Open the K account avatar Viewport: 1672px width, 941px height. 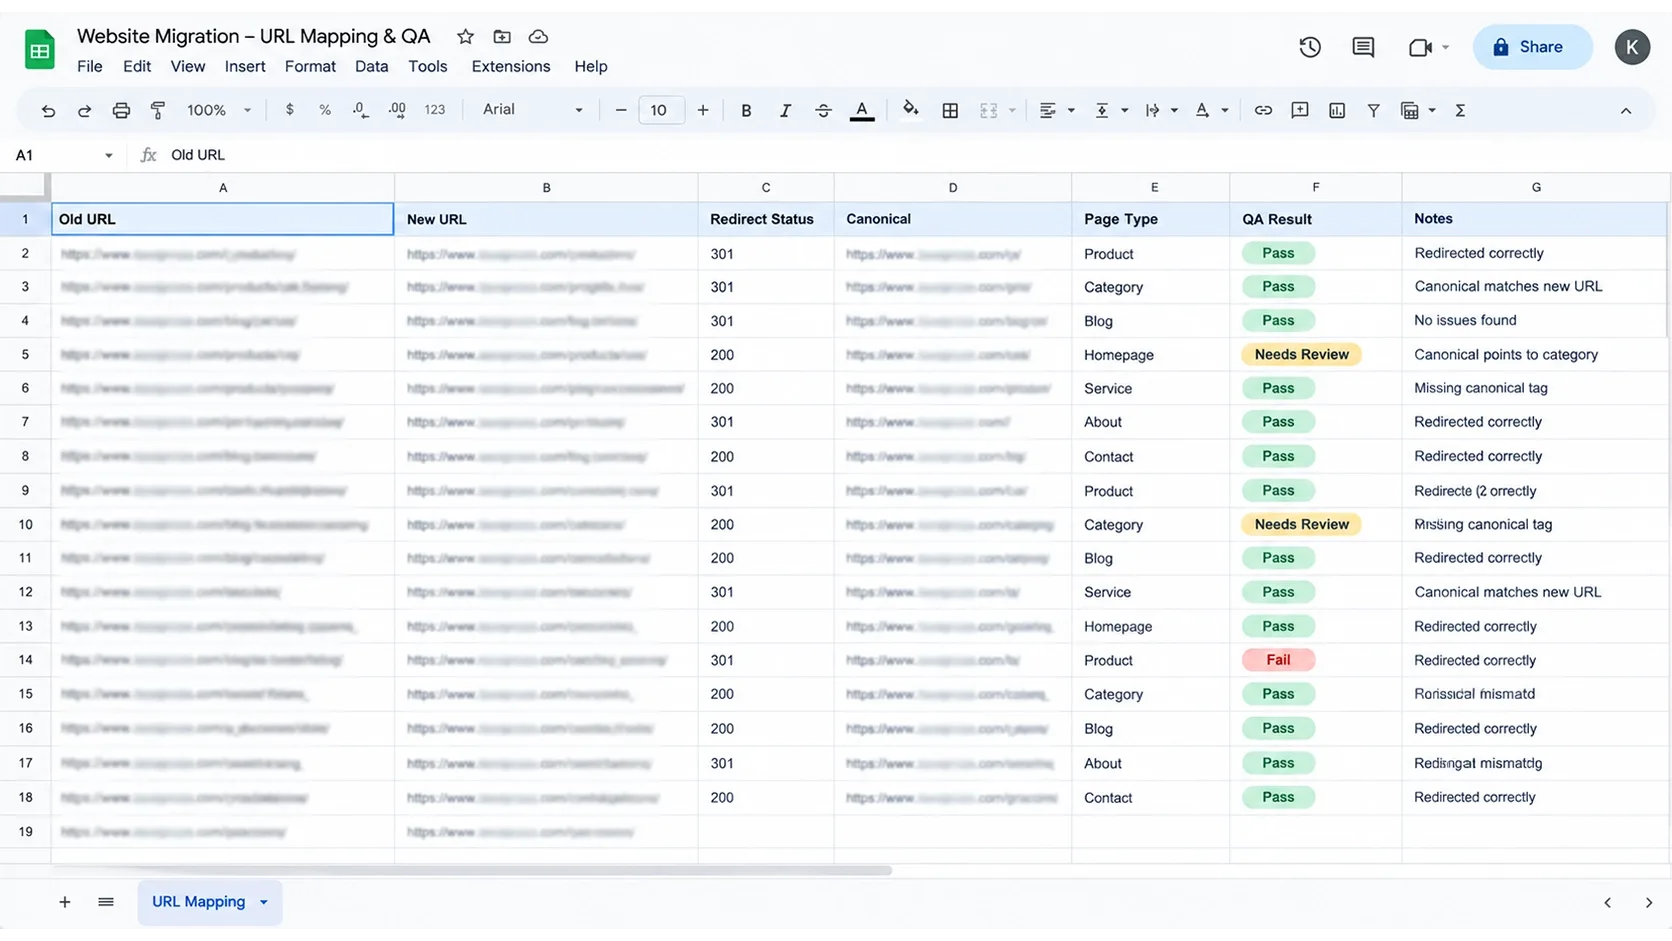[x=1632, y=47]
